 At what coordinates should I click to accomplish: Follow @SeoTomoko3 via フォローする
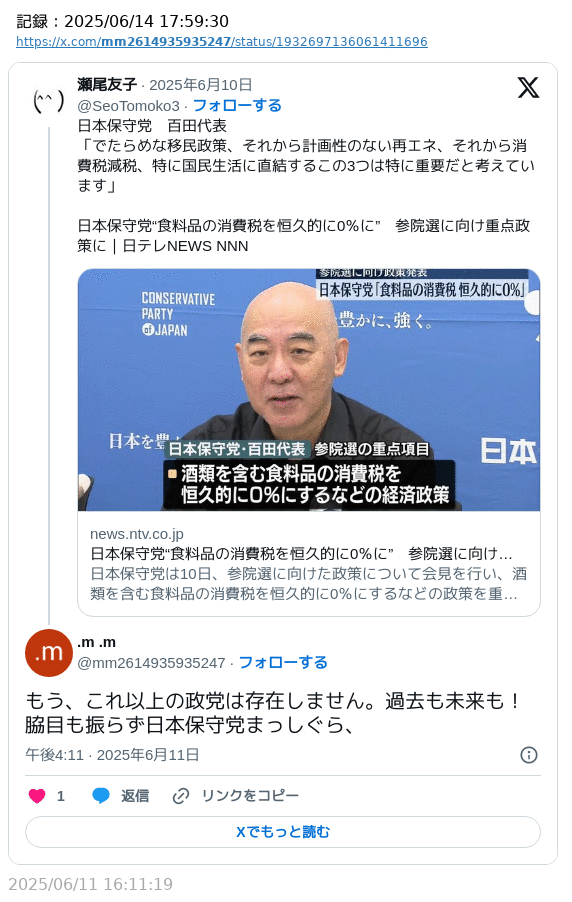pos(237,105)
